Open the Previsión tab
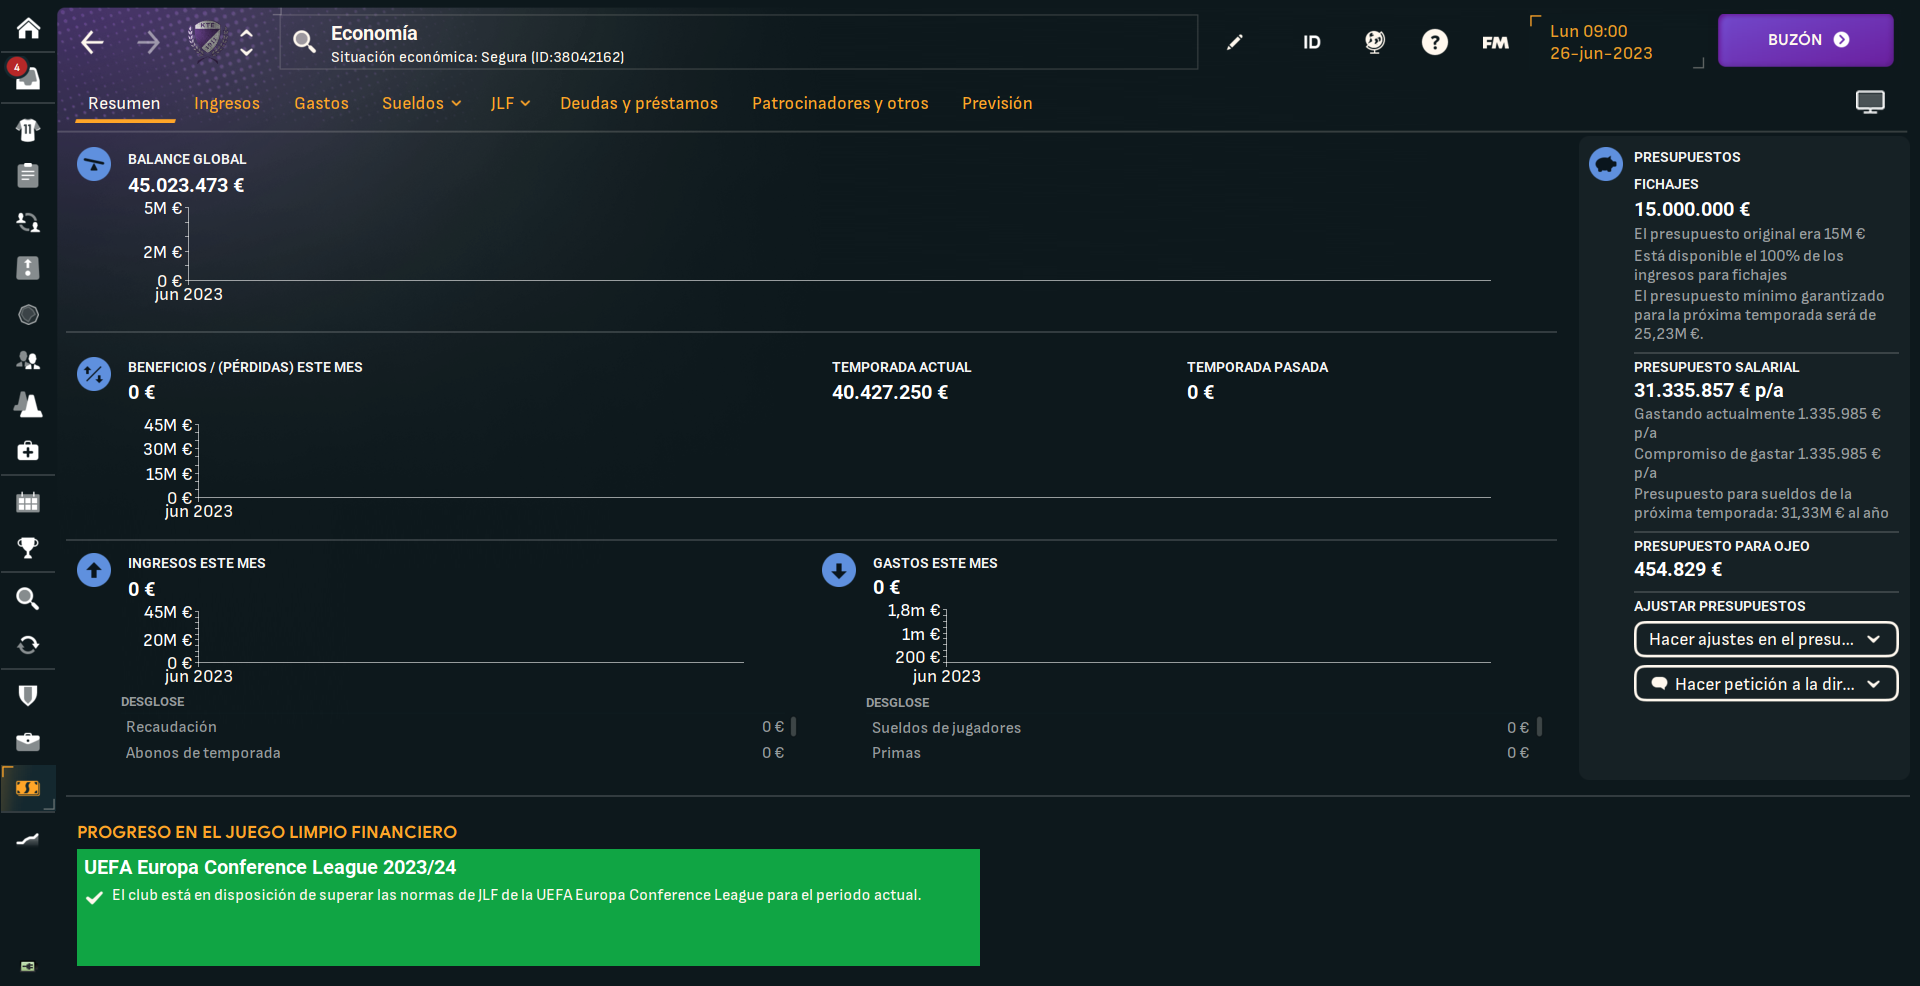Viewport: 1920px width, 986px height. pyautogui.click(x=997, y=103)
